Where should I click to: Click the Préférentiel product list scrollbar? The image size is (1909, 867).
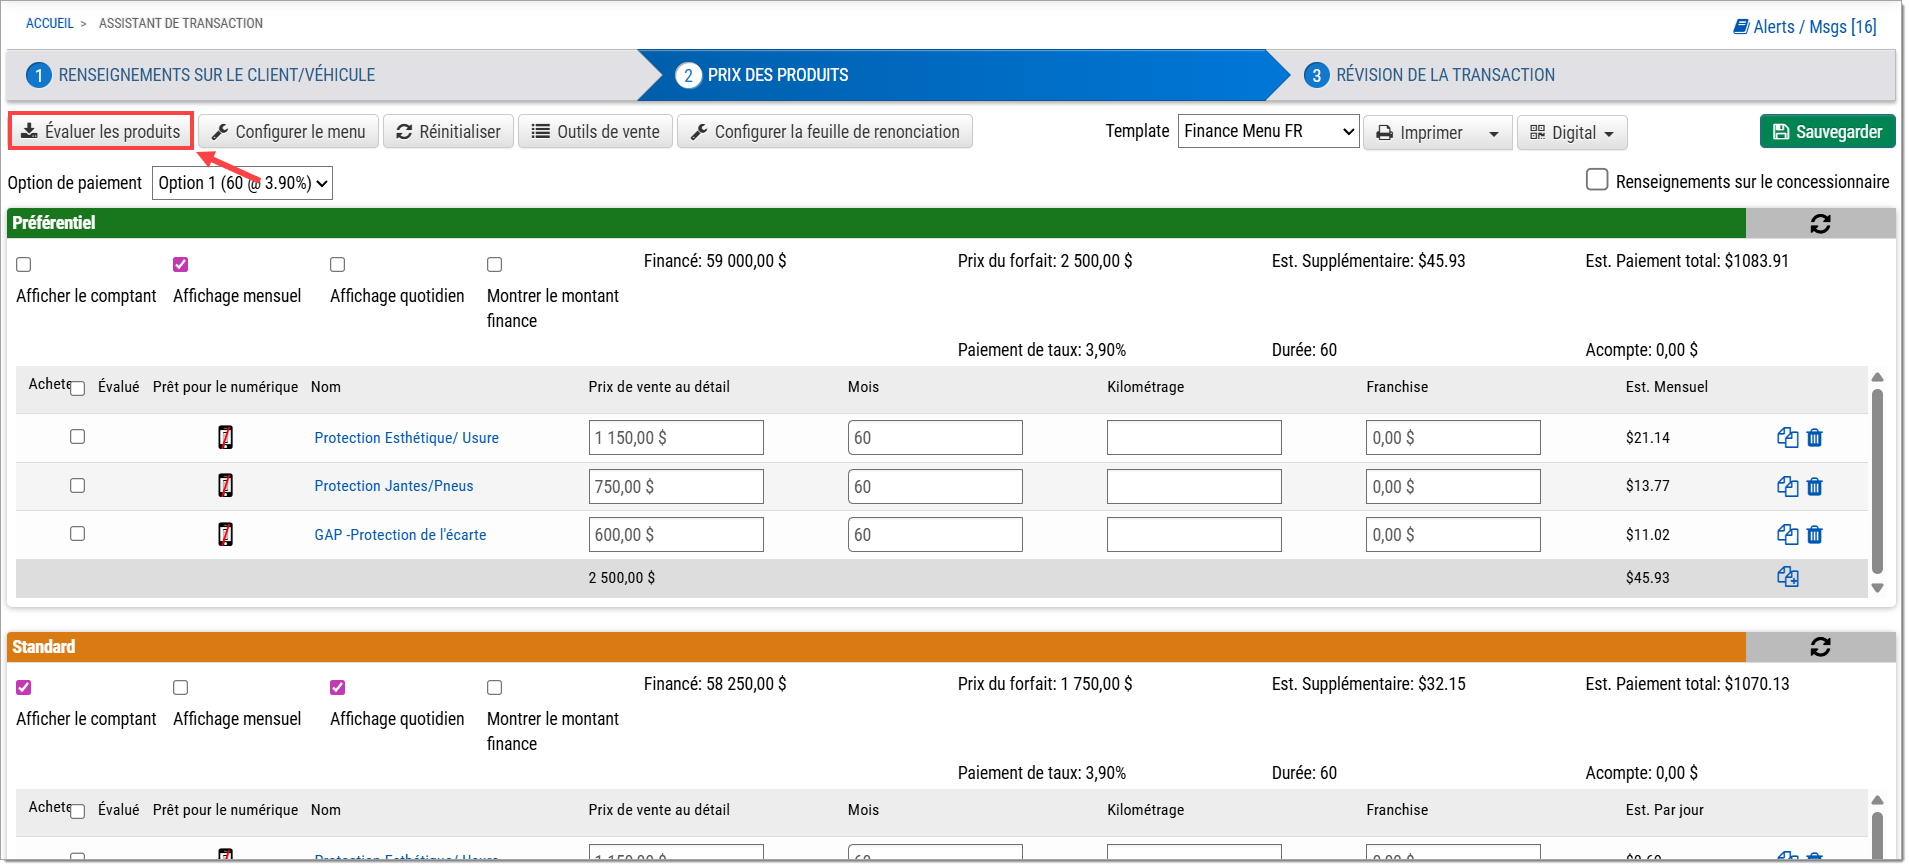click(1877, 482)
